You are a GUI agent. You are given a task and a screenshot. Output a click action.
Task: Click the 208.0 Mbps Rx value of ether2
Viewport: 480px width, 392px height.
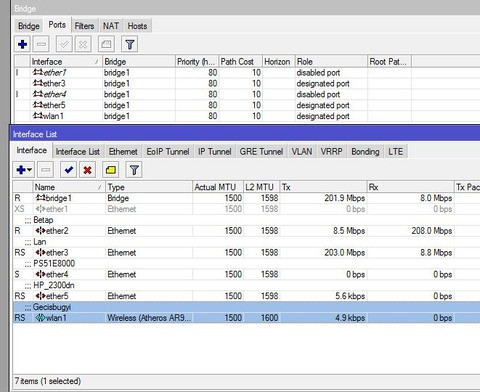pos(432,231)
